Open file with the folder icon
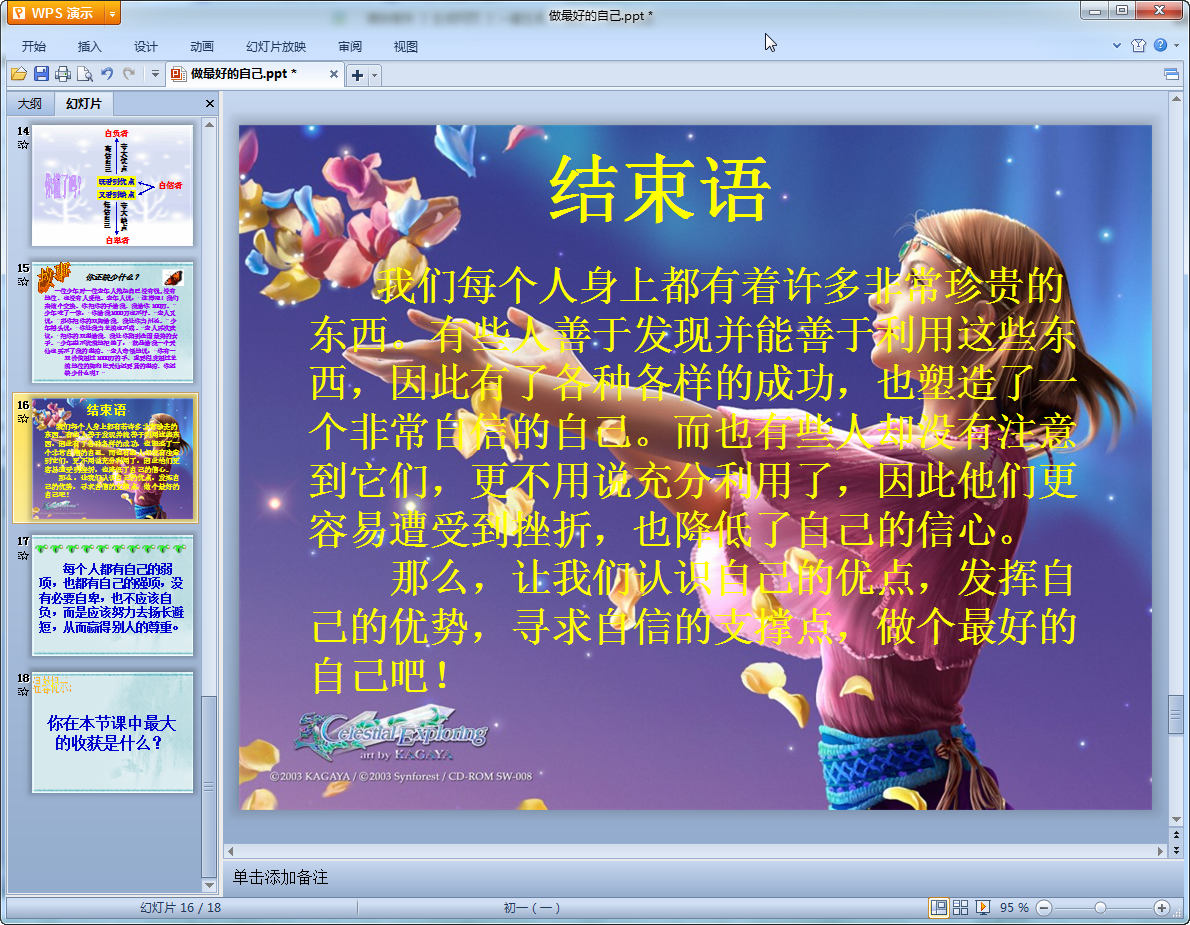This screenshot has width=1190, height=925. (19, 74)
